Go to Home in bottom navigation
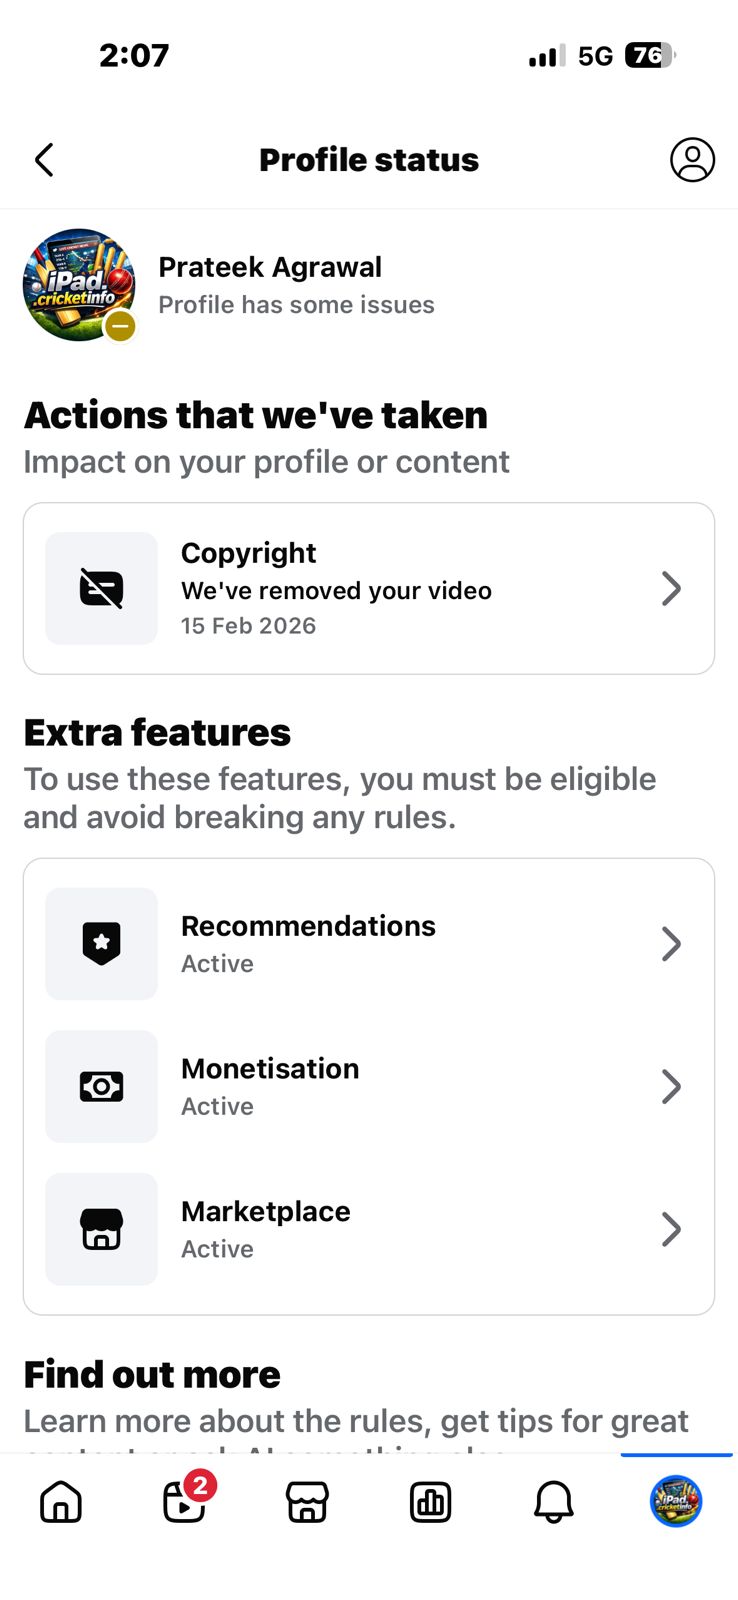Viewport: 738px width, 1600px height. [x=61, y=1502]
